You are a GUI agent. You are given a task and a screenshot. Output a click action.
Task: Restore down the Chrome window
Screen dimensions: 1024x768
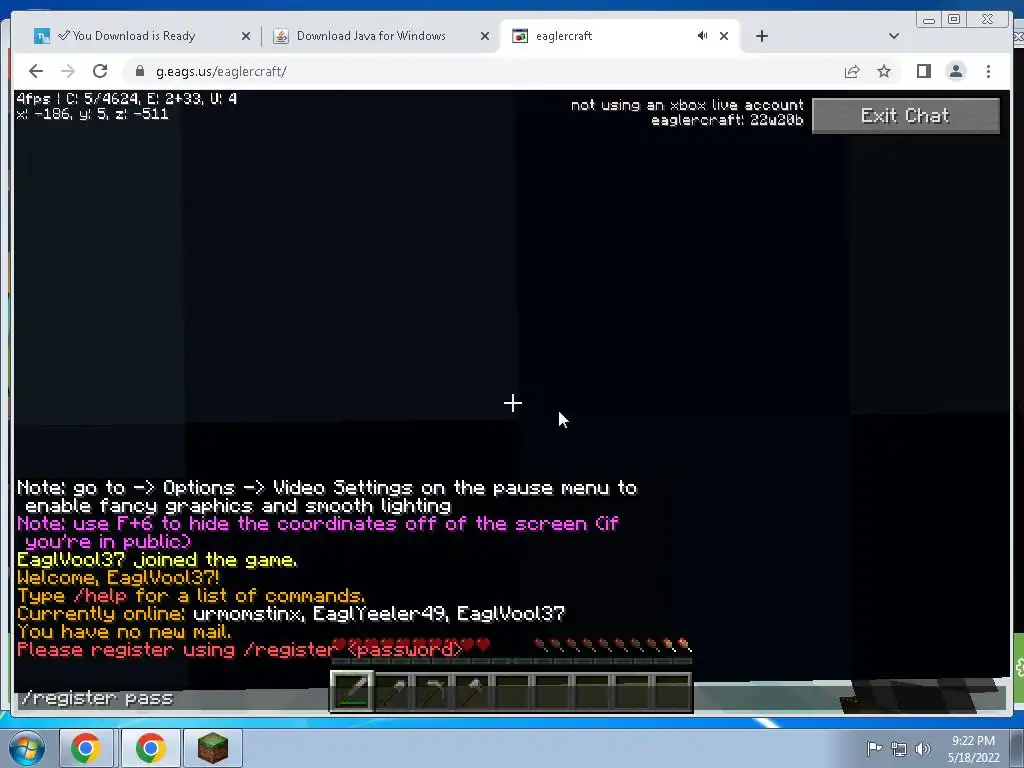(x=953, y=20)
